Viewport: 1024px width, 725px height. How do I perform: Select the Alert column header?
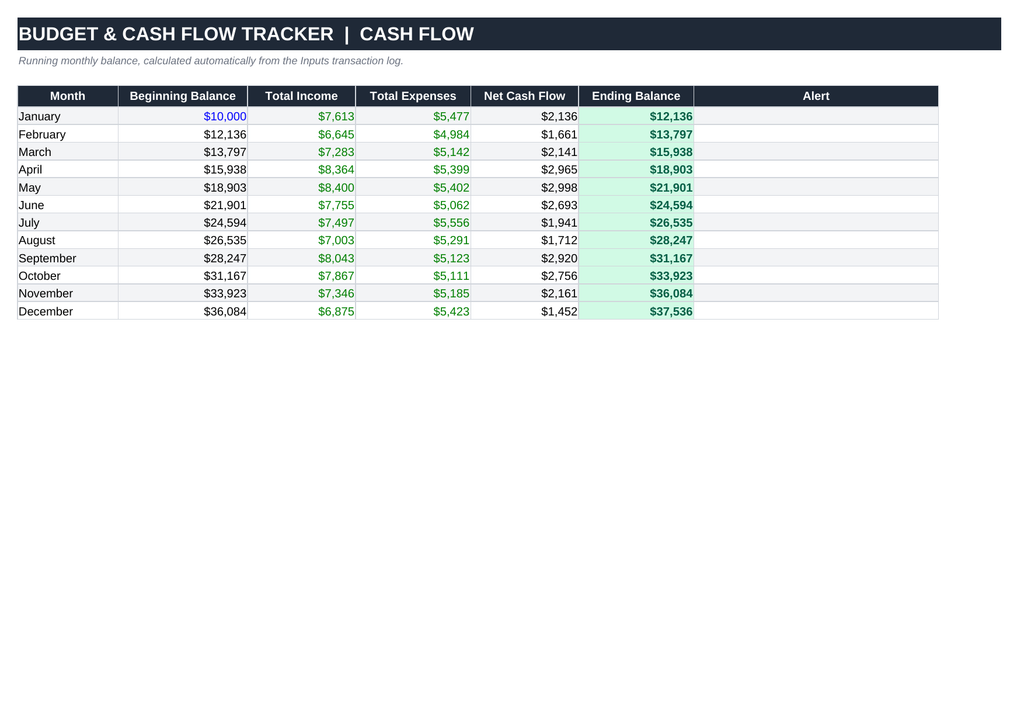tap(816, 96)
